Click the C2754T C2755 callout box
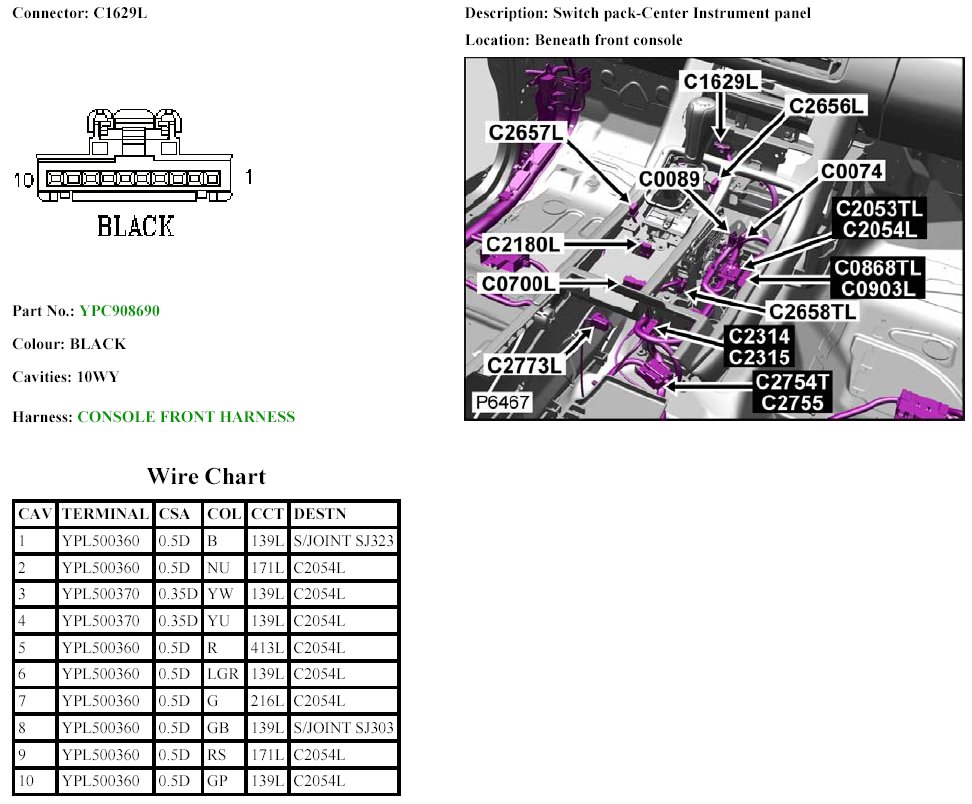The width and height of the screenshot is (972, 804). (x=793, y=392)
